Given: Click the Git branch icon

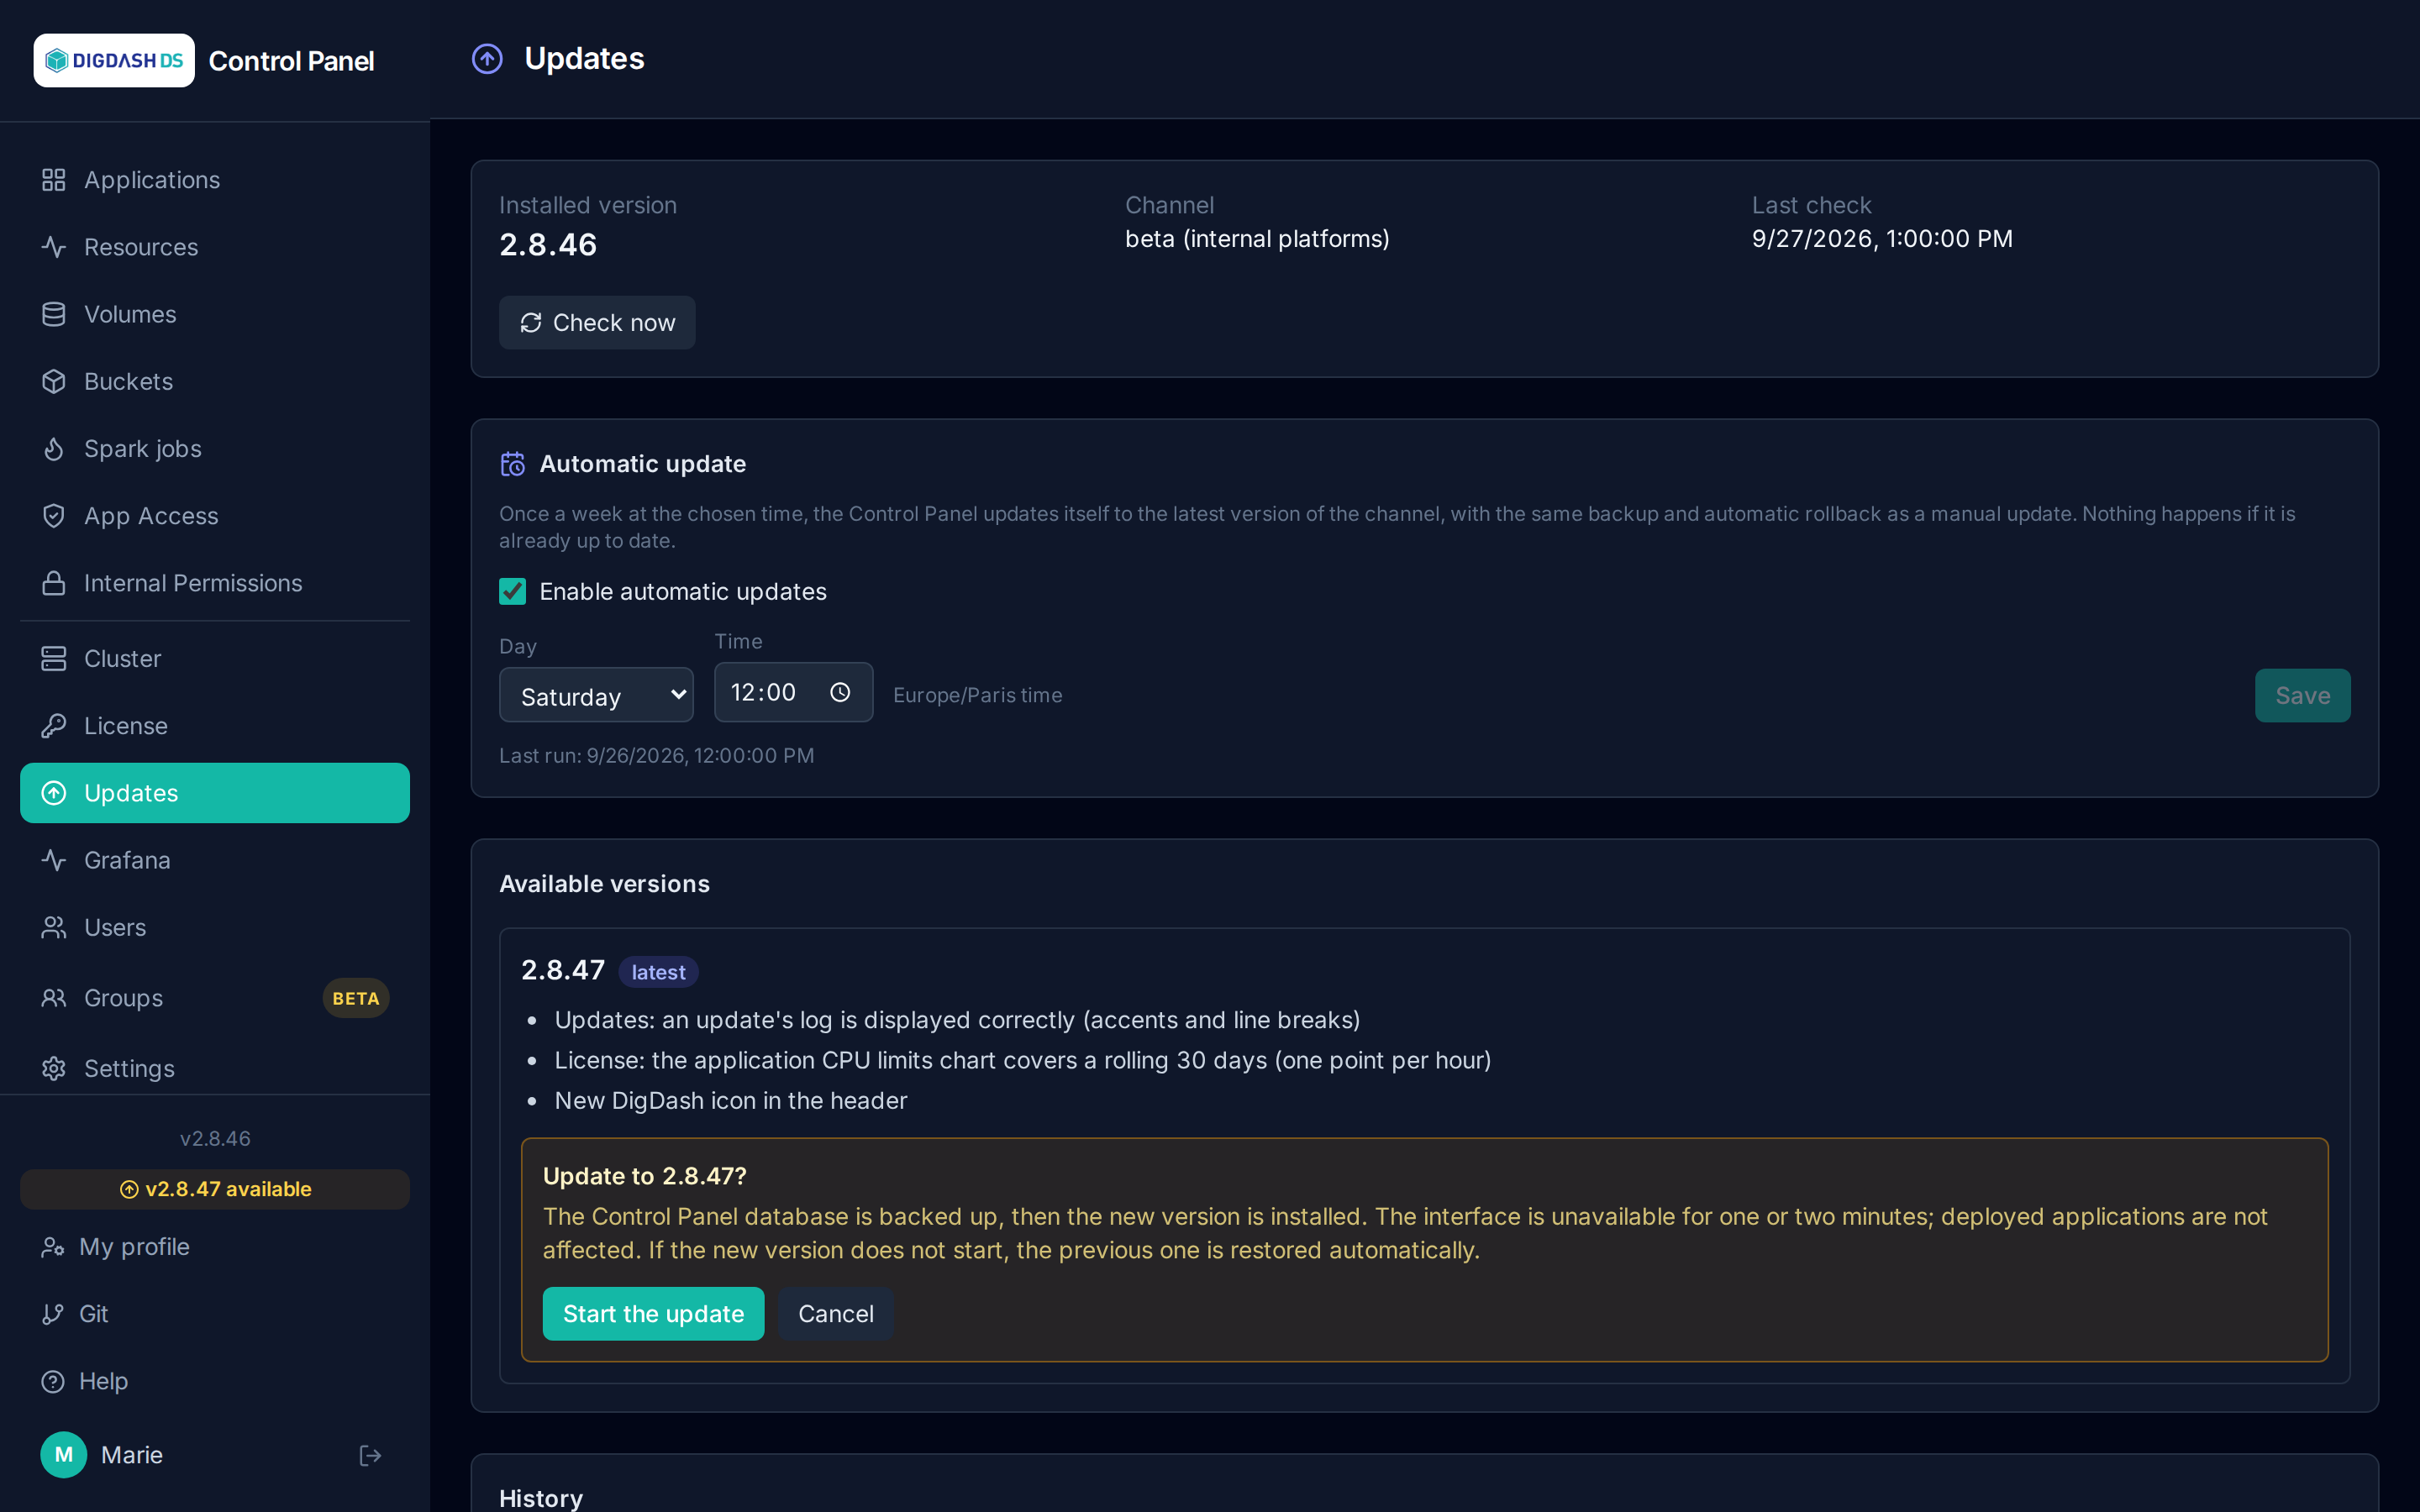Looking at the screenshot, I should click(52, 1314).
